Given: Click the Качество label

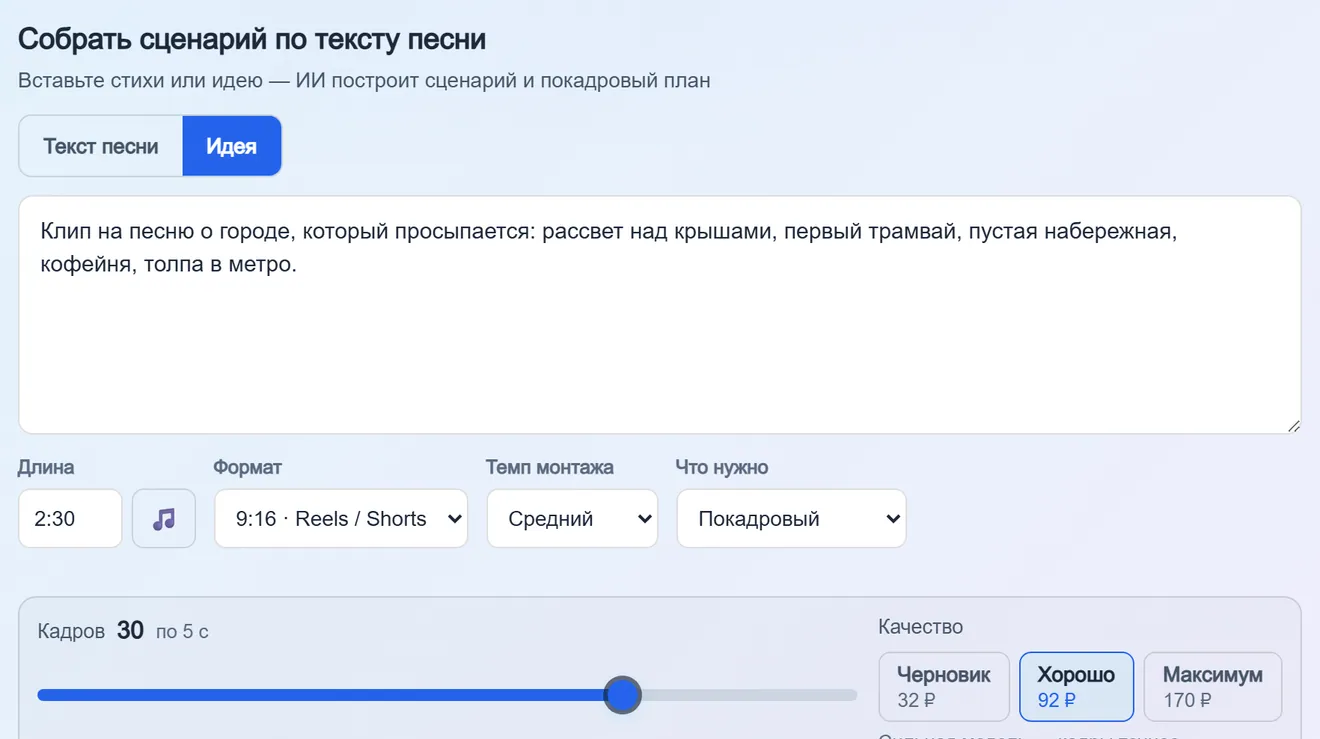Looking at the screenshot, I should click(920, 627).
